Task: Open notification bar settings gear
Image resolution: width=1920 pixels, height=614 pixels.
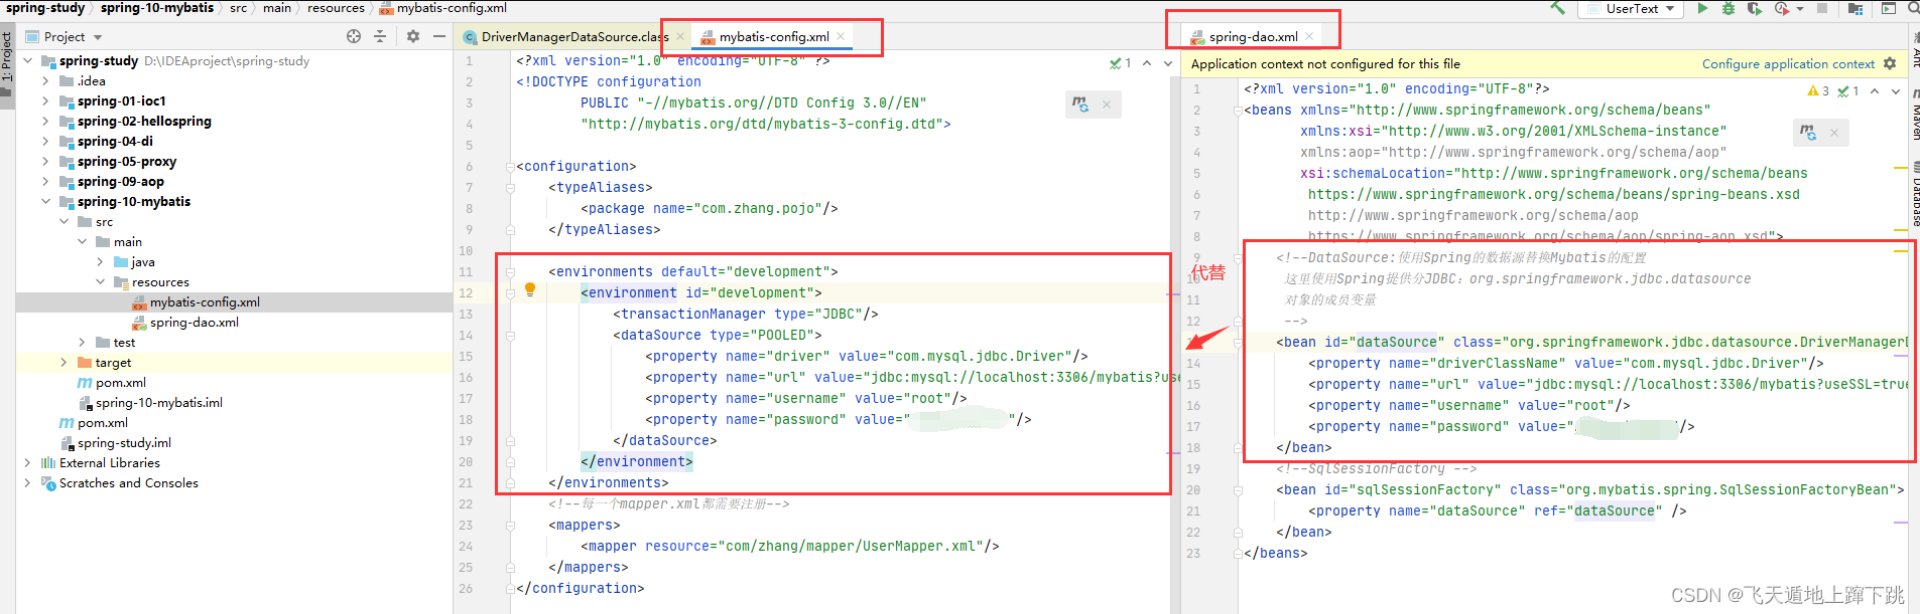Action: [x=1890, y=63]
